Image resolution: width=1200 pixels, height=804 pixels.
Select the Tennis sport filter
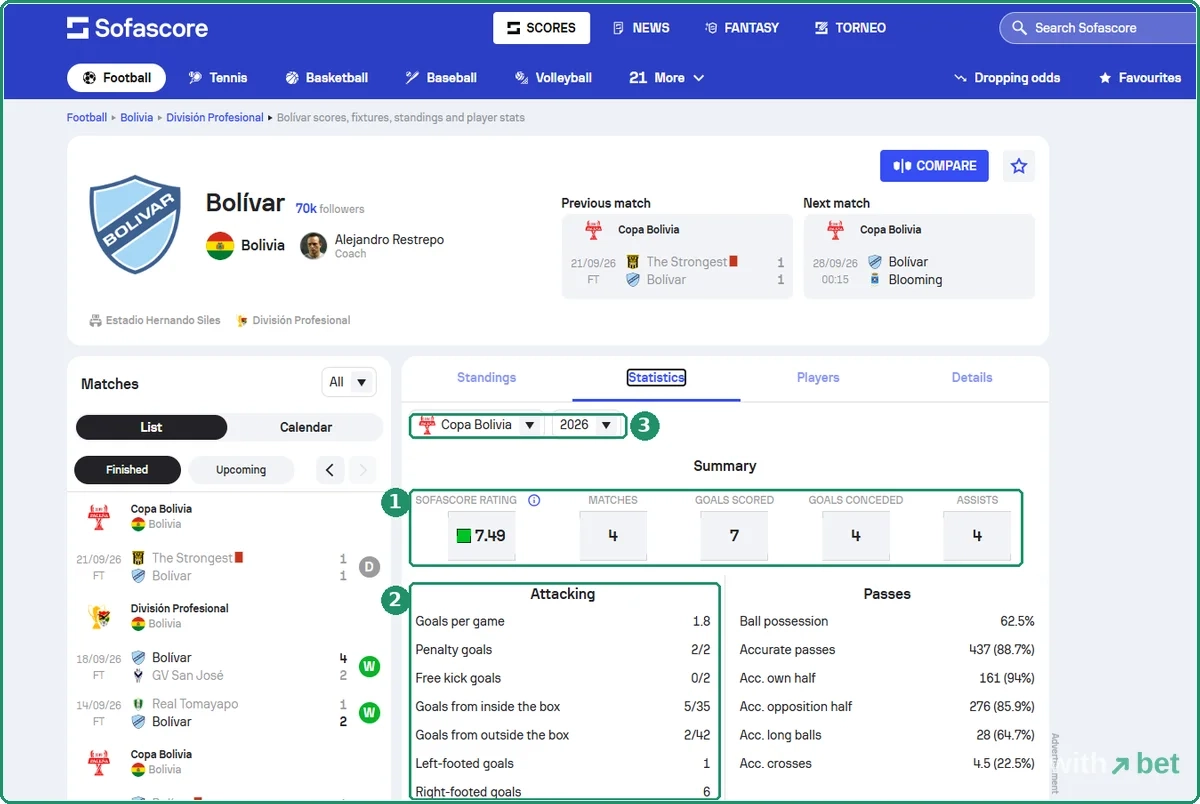pos(217,78)
